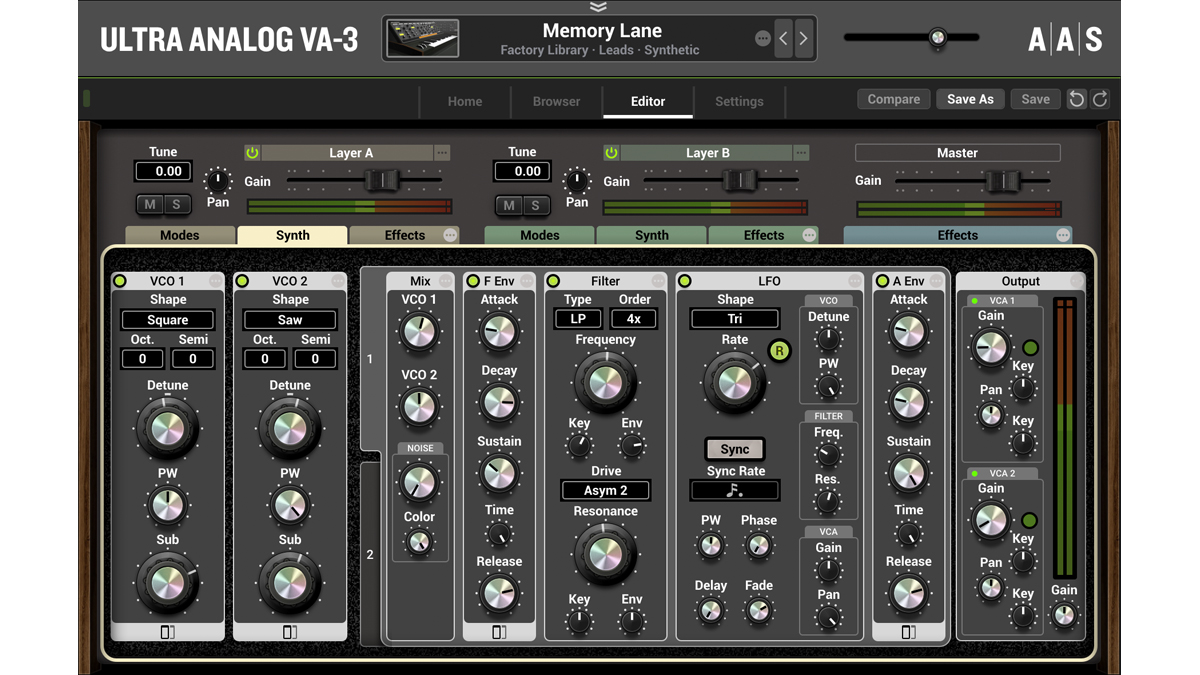The height and width of the screenshot is (675, 1200).
Task: Click the redo arrow icon
Action: 1100,99
